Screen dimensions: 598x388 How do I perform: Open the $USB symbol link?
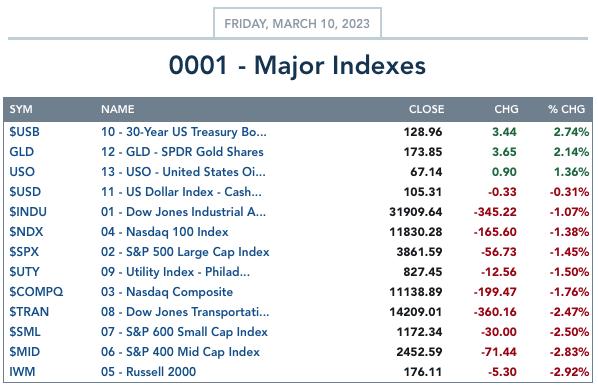[24, 132]
